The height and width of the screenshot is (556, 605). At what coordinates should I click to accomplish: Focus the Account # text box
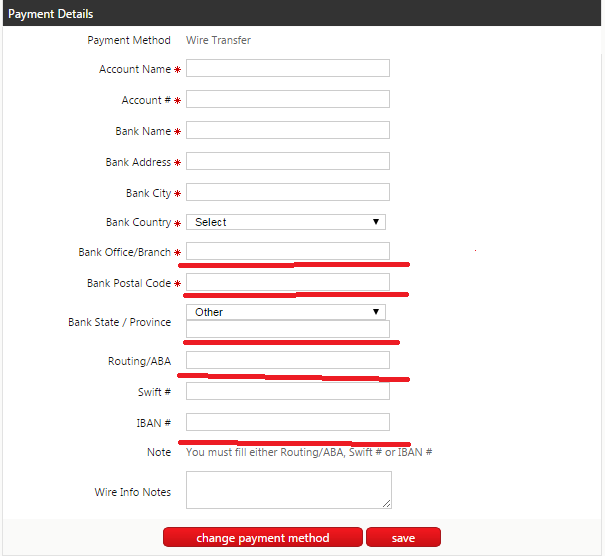click(287, 100)
